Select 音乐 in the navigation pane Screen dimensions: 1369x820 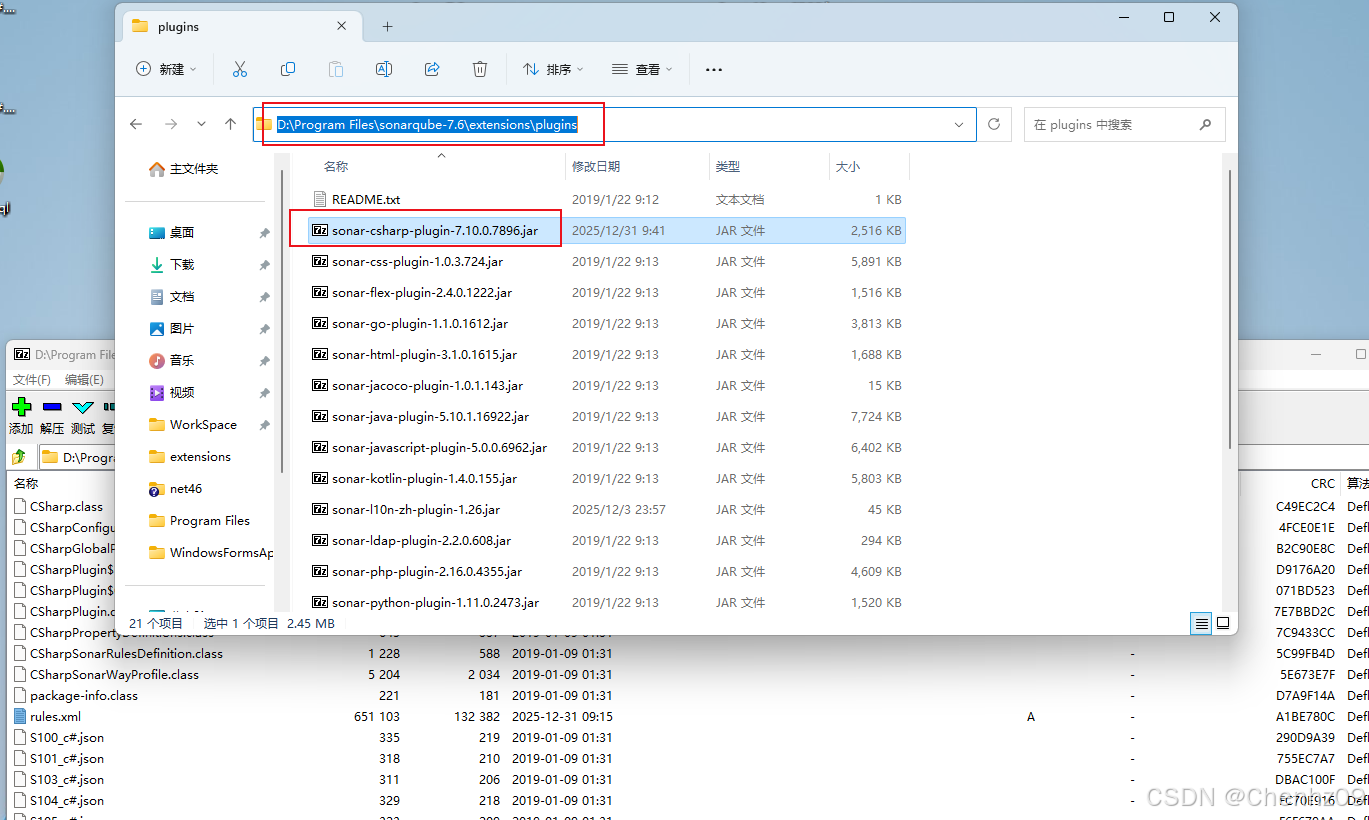point(171,361)
